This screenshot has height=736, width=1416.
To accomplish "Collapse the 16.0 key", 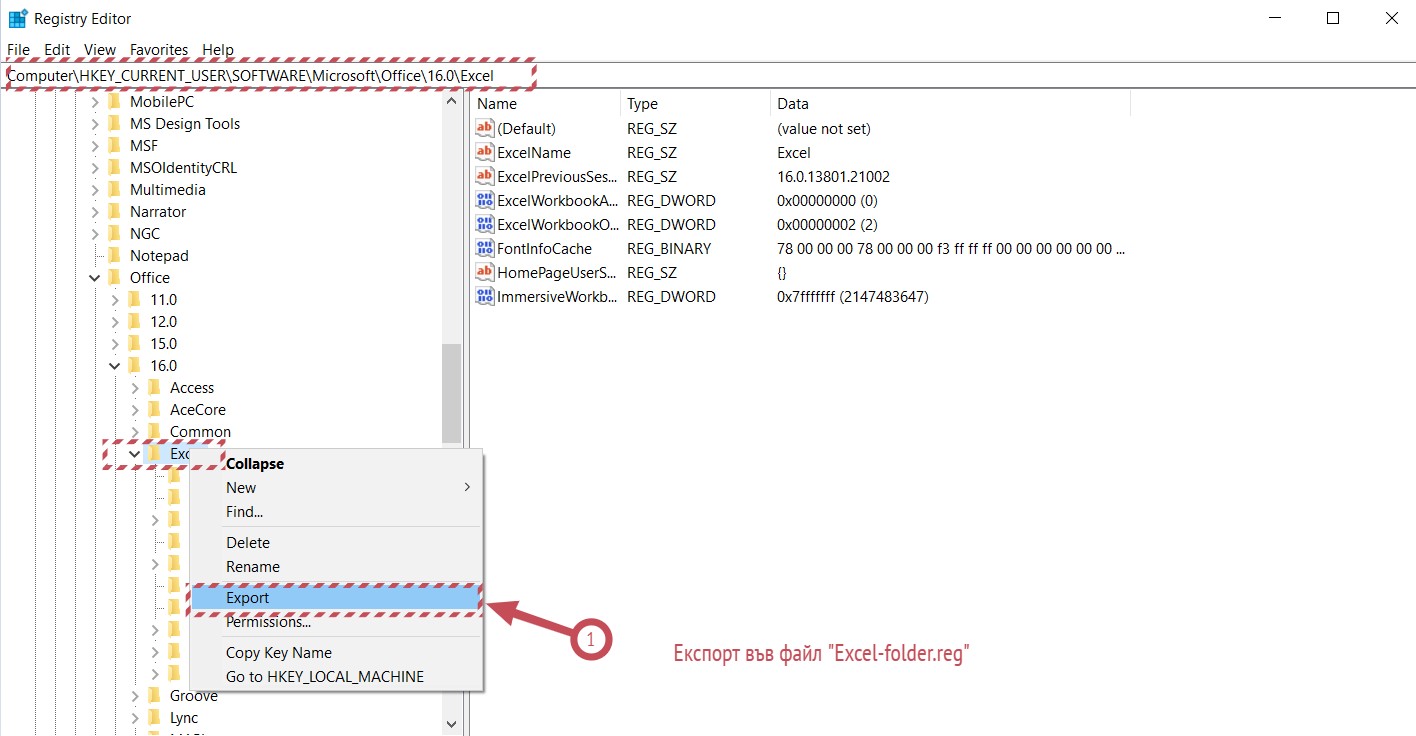I will coord(115,365).
